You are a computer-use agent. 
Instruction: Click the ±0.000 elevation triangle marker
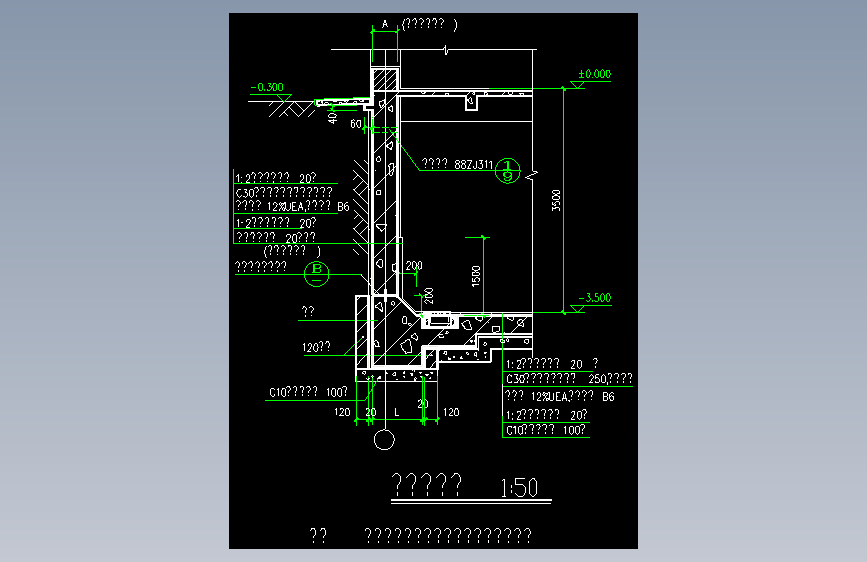click(577, 85)
